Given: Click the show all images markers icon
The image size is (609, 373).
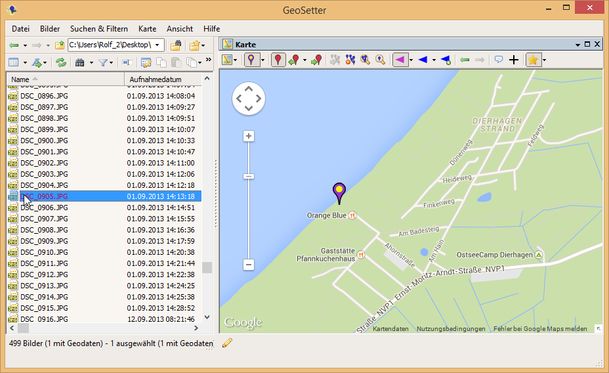Looking at the screenshot, I should click(x=350, y=59).
